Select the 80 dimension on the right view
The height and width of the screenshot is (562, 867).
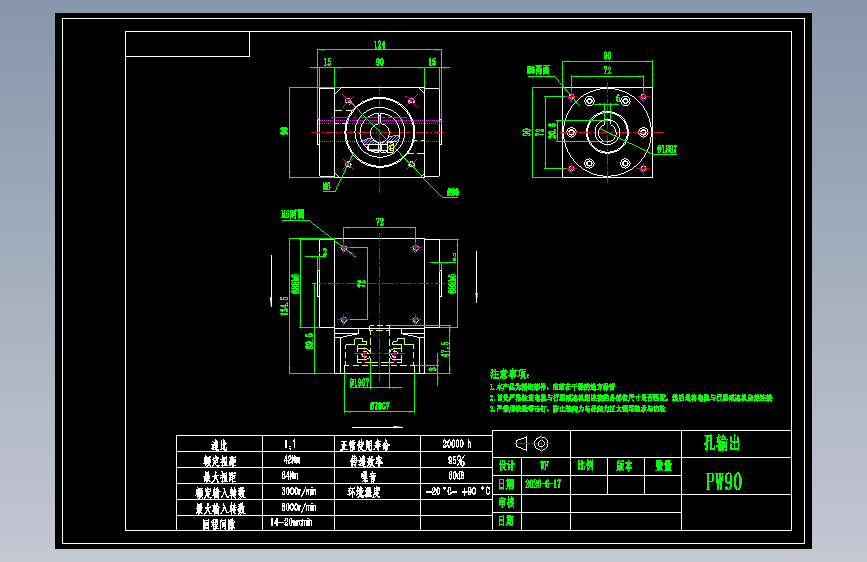coord(607,56)
